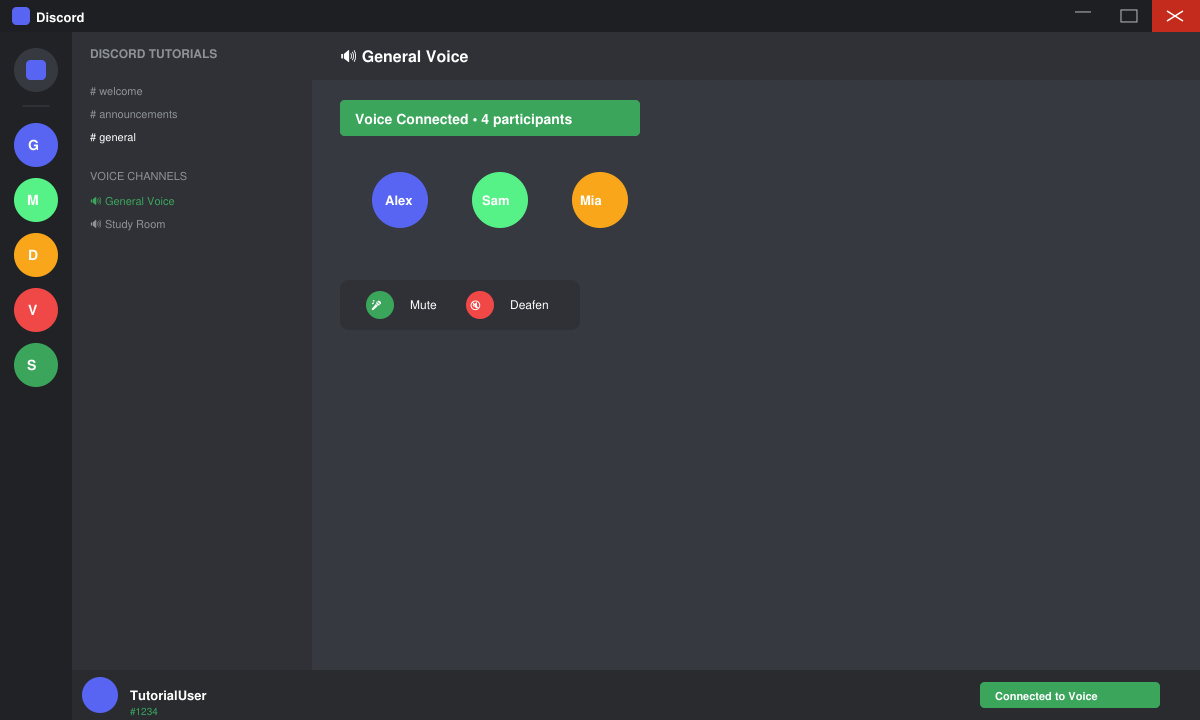Click the Mute label
Viewport: 1200px width, 720px height.
[423, 305]
